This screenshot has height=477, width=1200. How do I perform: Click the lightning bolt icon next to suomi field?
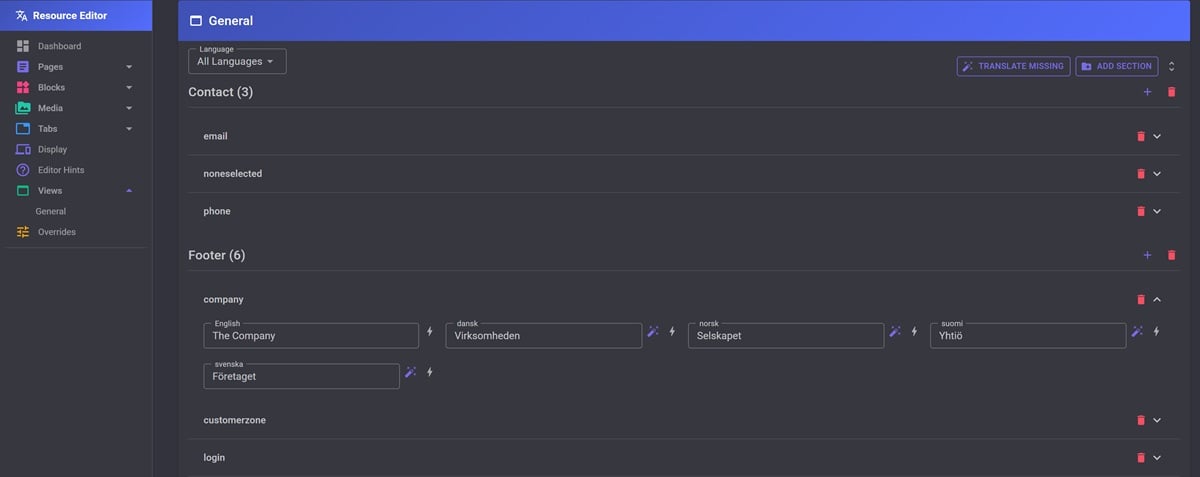[1156, 331]
